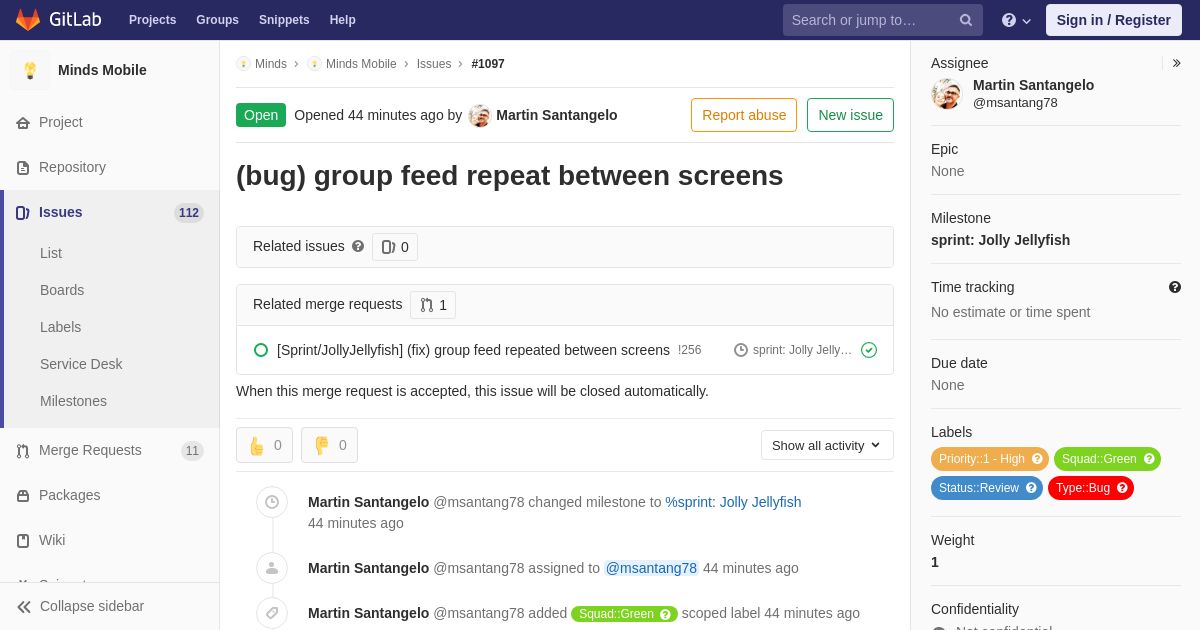Open Groups in the top navigation
The height and width of the screenshot is (630, 1200).
pos(217,20)
